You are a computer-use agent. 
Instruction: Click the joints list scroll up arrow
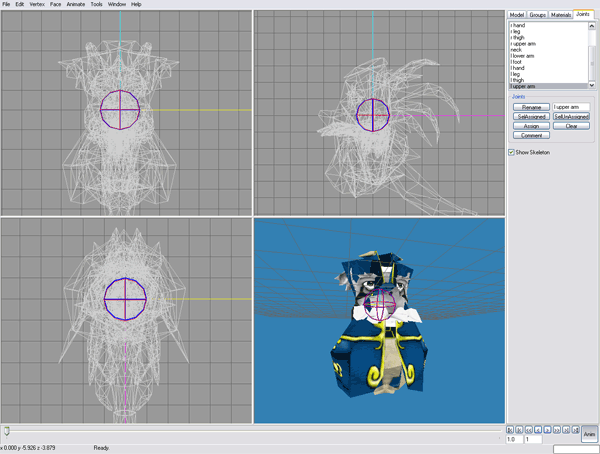pos(592,26)
